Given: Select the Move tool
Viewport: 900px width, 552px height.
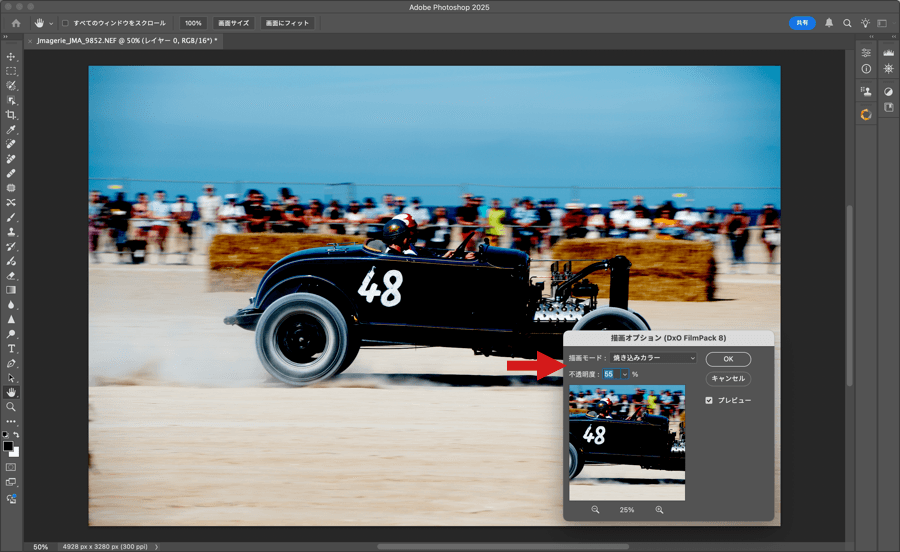Looking at the screenshot, I should point(11,57).
